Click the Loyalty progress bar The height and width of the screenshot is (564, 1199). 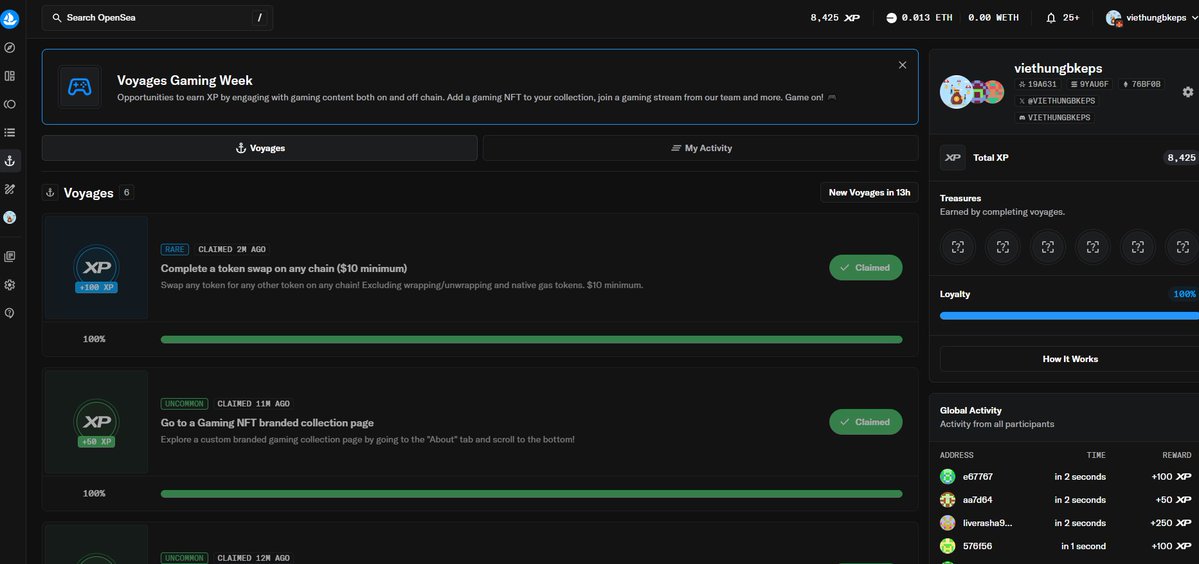click(1069, 315)
